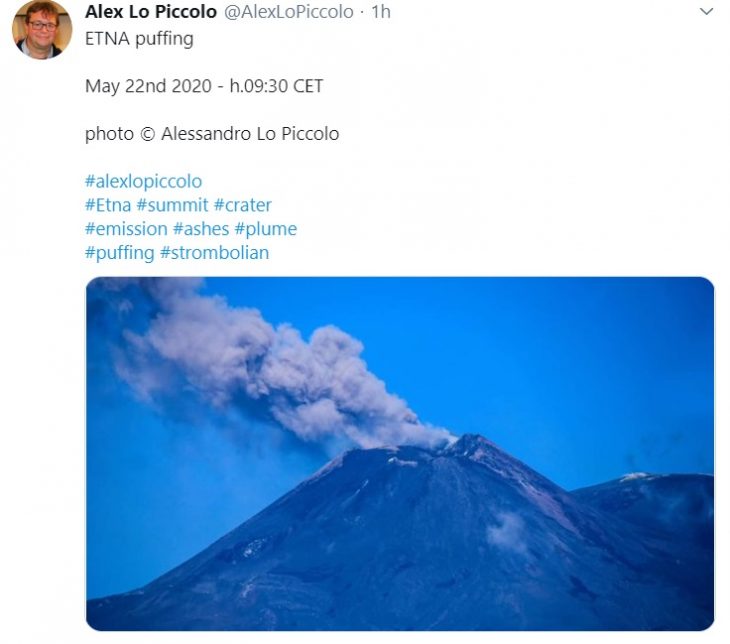The width and height of the screenshot is (730, 644).
Task: Open Alex Lo Piccolo's profile avatar
Action: pos(42,29)
